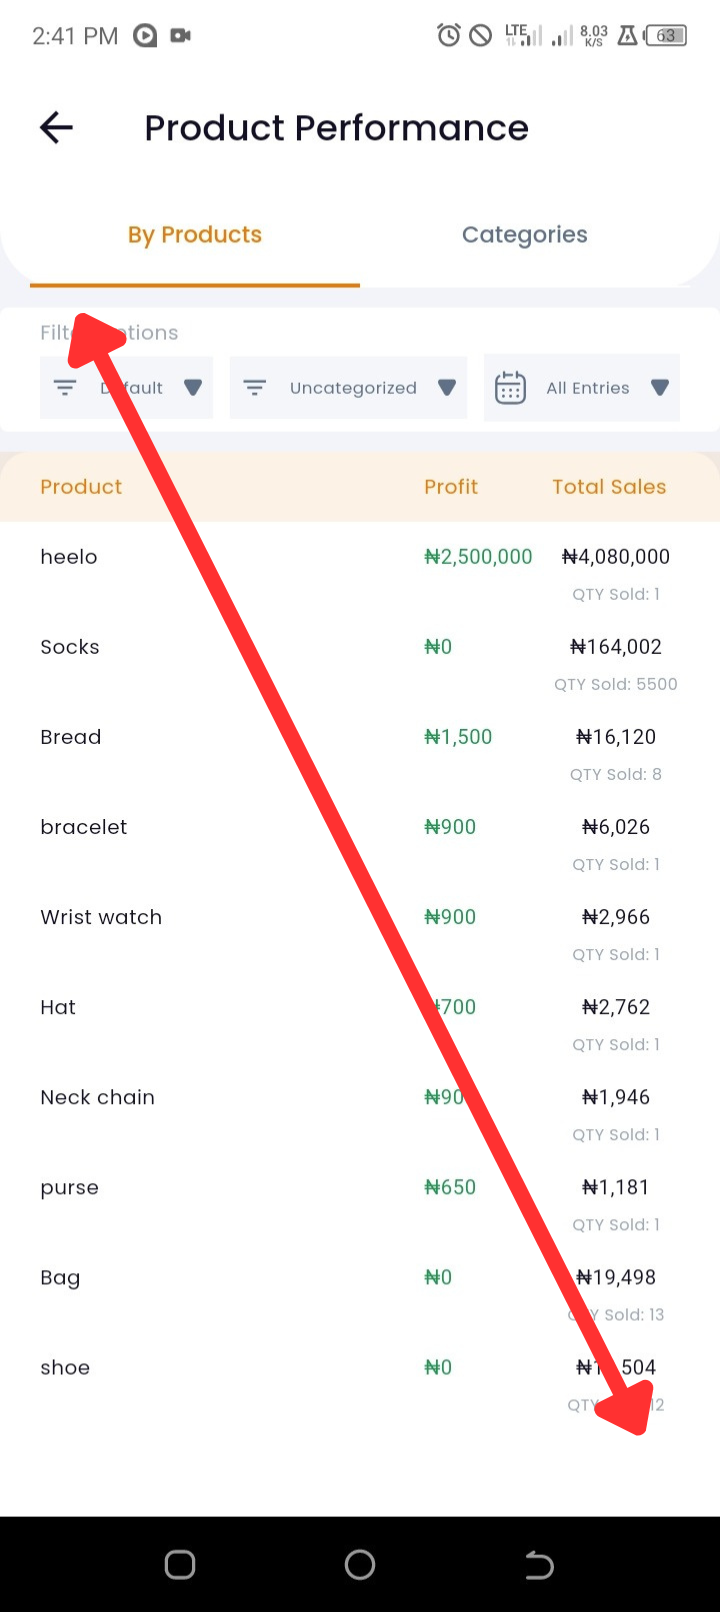The height and width of the screenshot is (1612, 720).
Task: Tap the Android back navigation icon
Action: tap(539, 1565)
